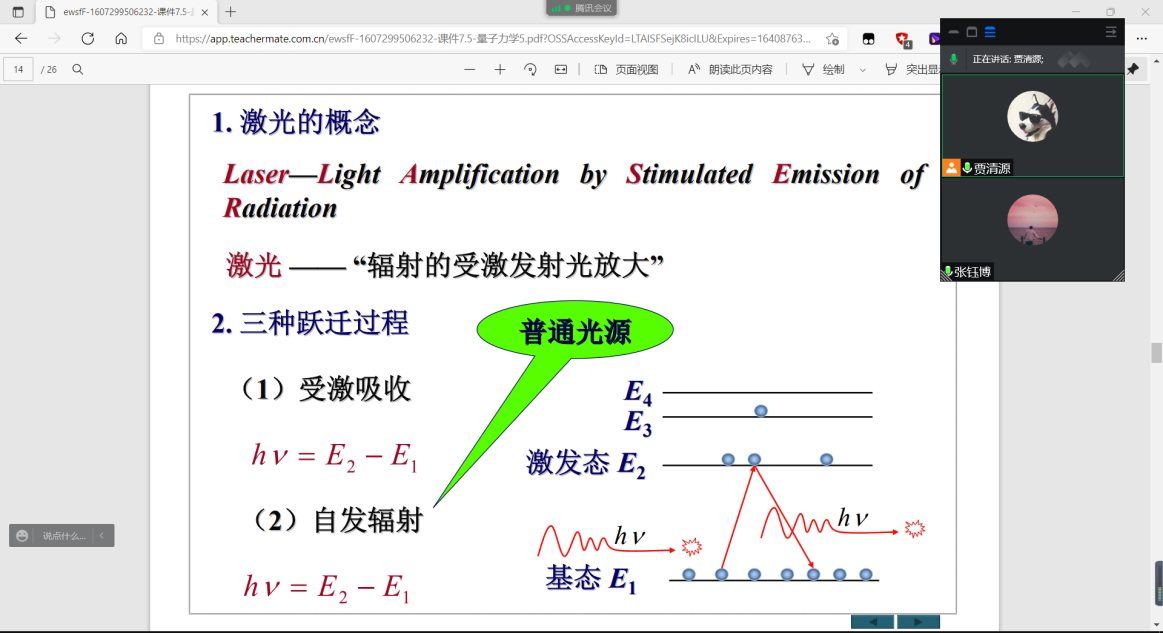Zoom in the PDF with plus icon
1163x633 pixels.
tap(500, 69)
